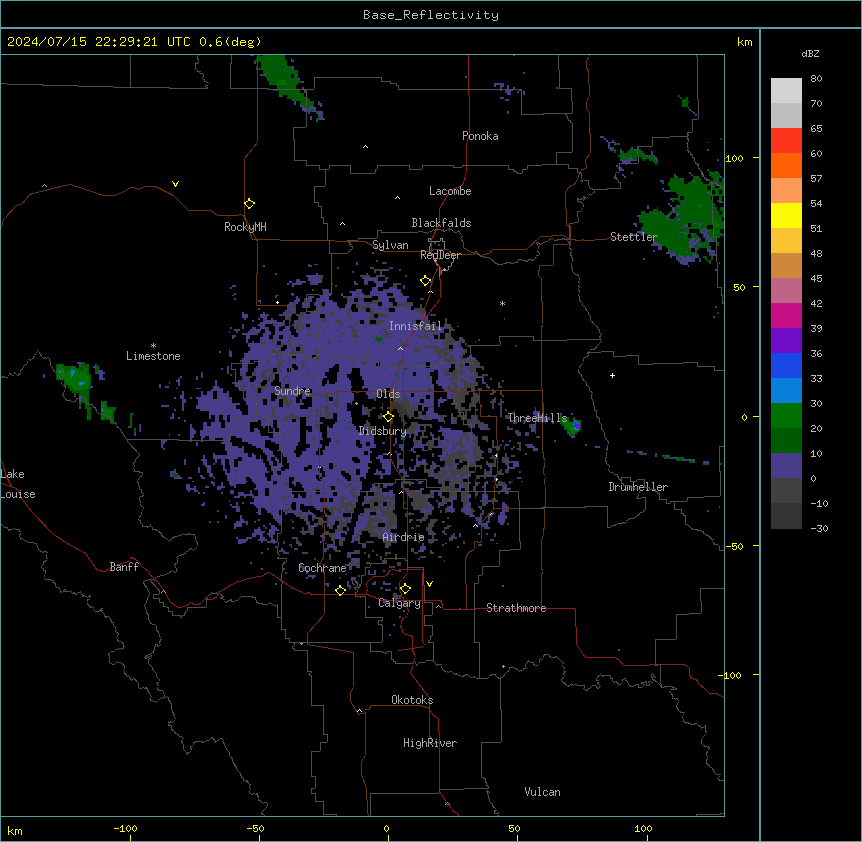Image resolution: width=862 pixels, height=842 pixels.
Task: Click the green radar echo beside ThreeHills
Action: pos(573,425)
